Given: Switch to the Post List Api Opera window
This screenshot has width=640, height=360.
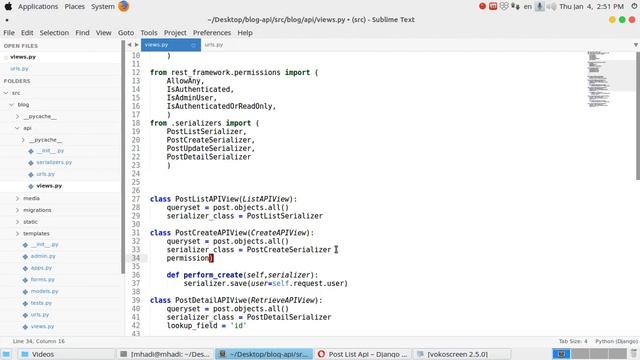Looking at the screenshot, I should (x=362, y=354).
